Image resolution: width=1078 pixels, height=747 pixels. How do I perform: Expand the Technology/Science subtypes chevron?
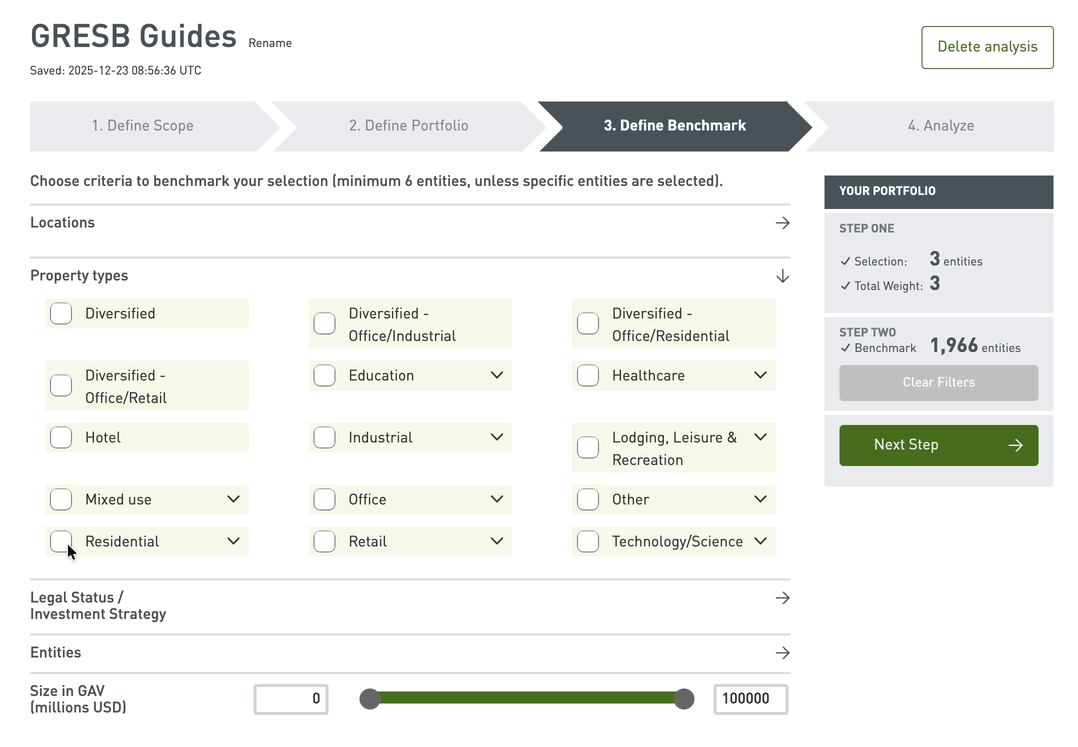coord(760,541)
